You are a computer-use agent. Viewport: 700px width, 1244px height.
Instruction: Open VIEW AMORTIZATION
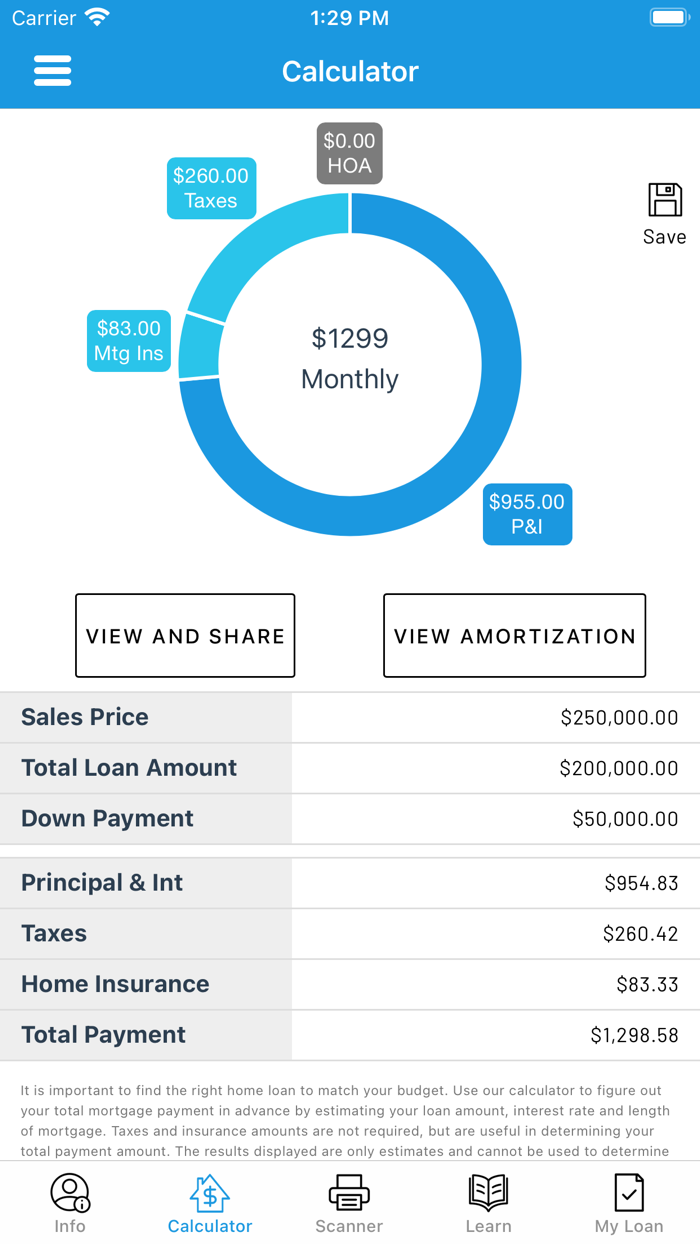coord(514,636)
